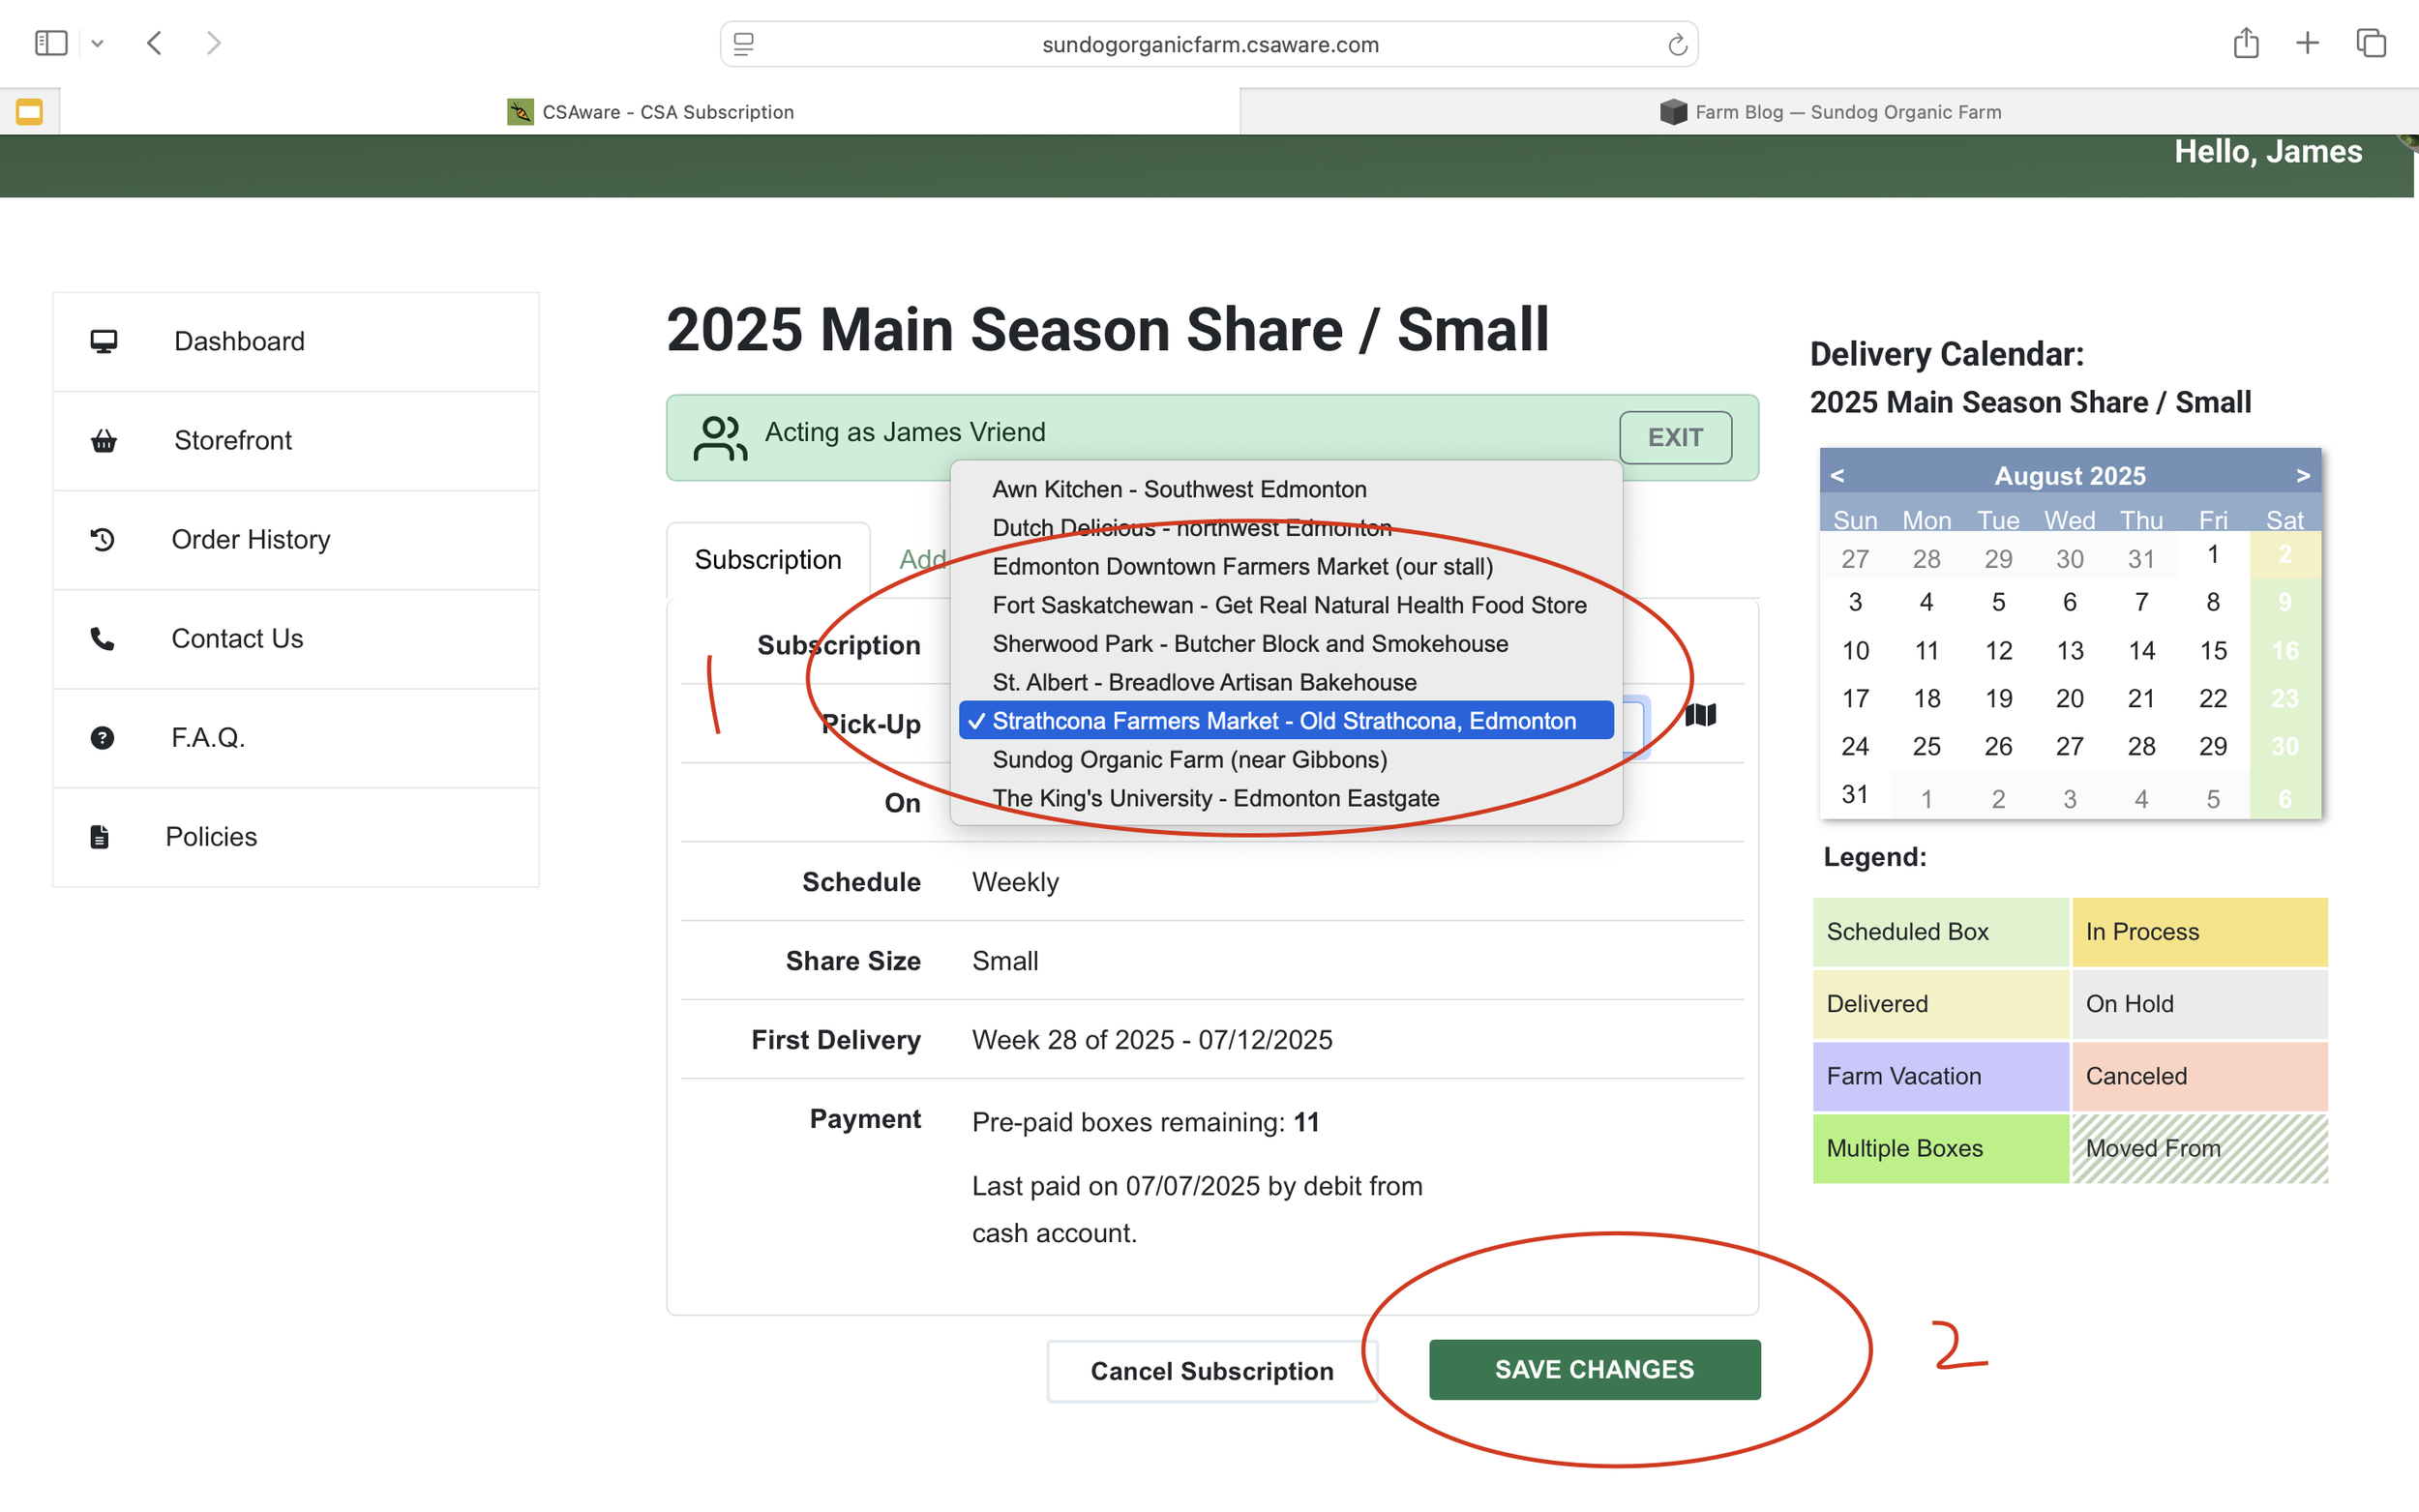Click the Policies document icon
Viewport: 2419px width, 1512px height.
pyautogui.click(x=99, y=837)
